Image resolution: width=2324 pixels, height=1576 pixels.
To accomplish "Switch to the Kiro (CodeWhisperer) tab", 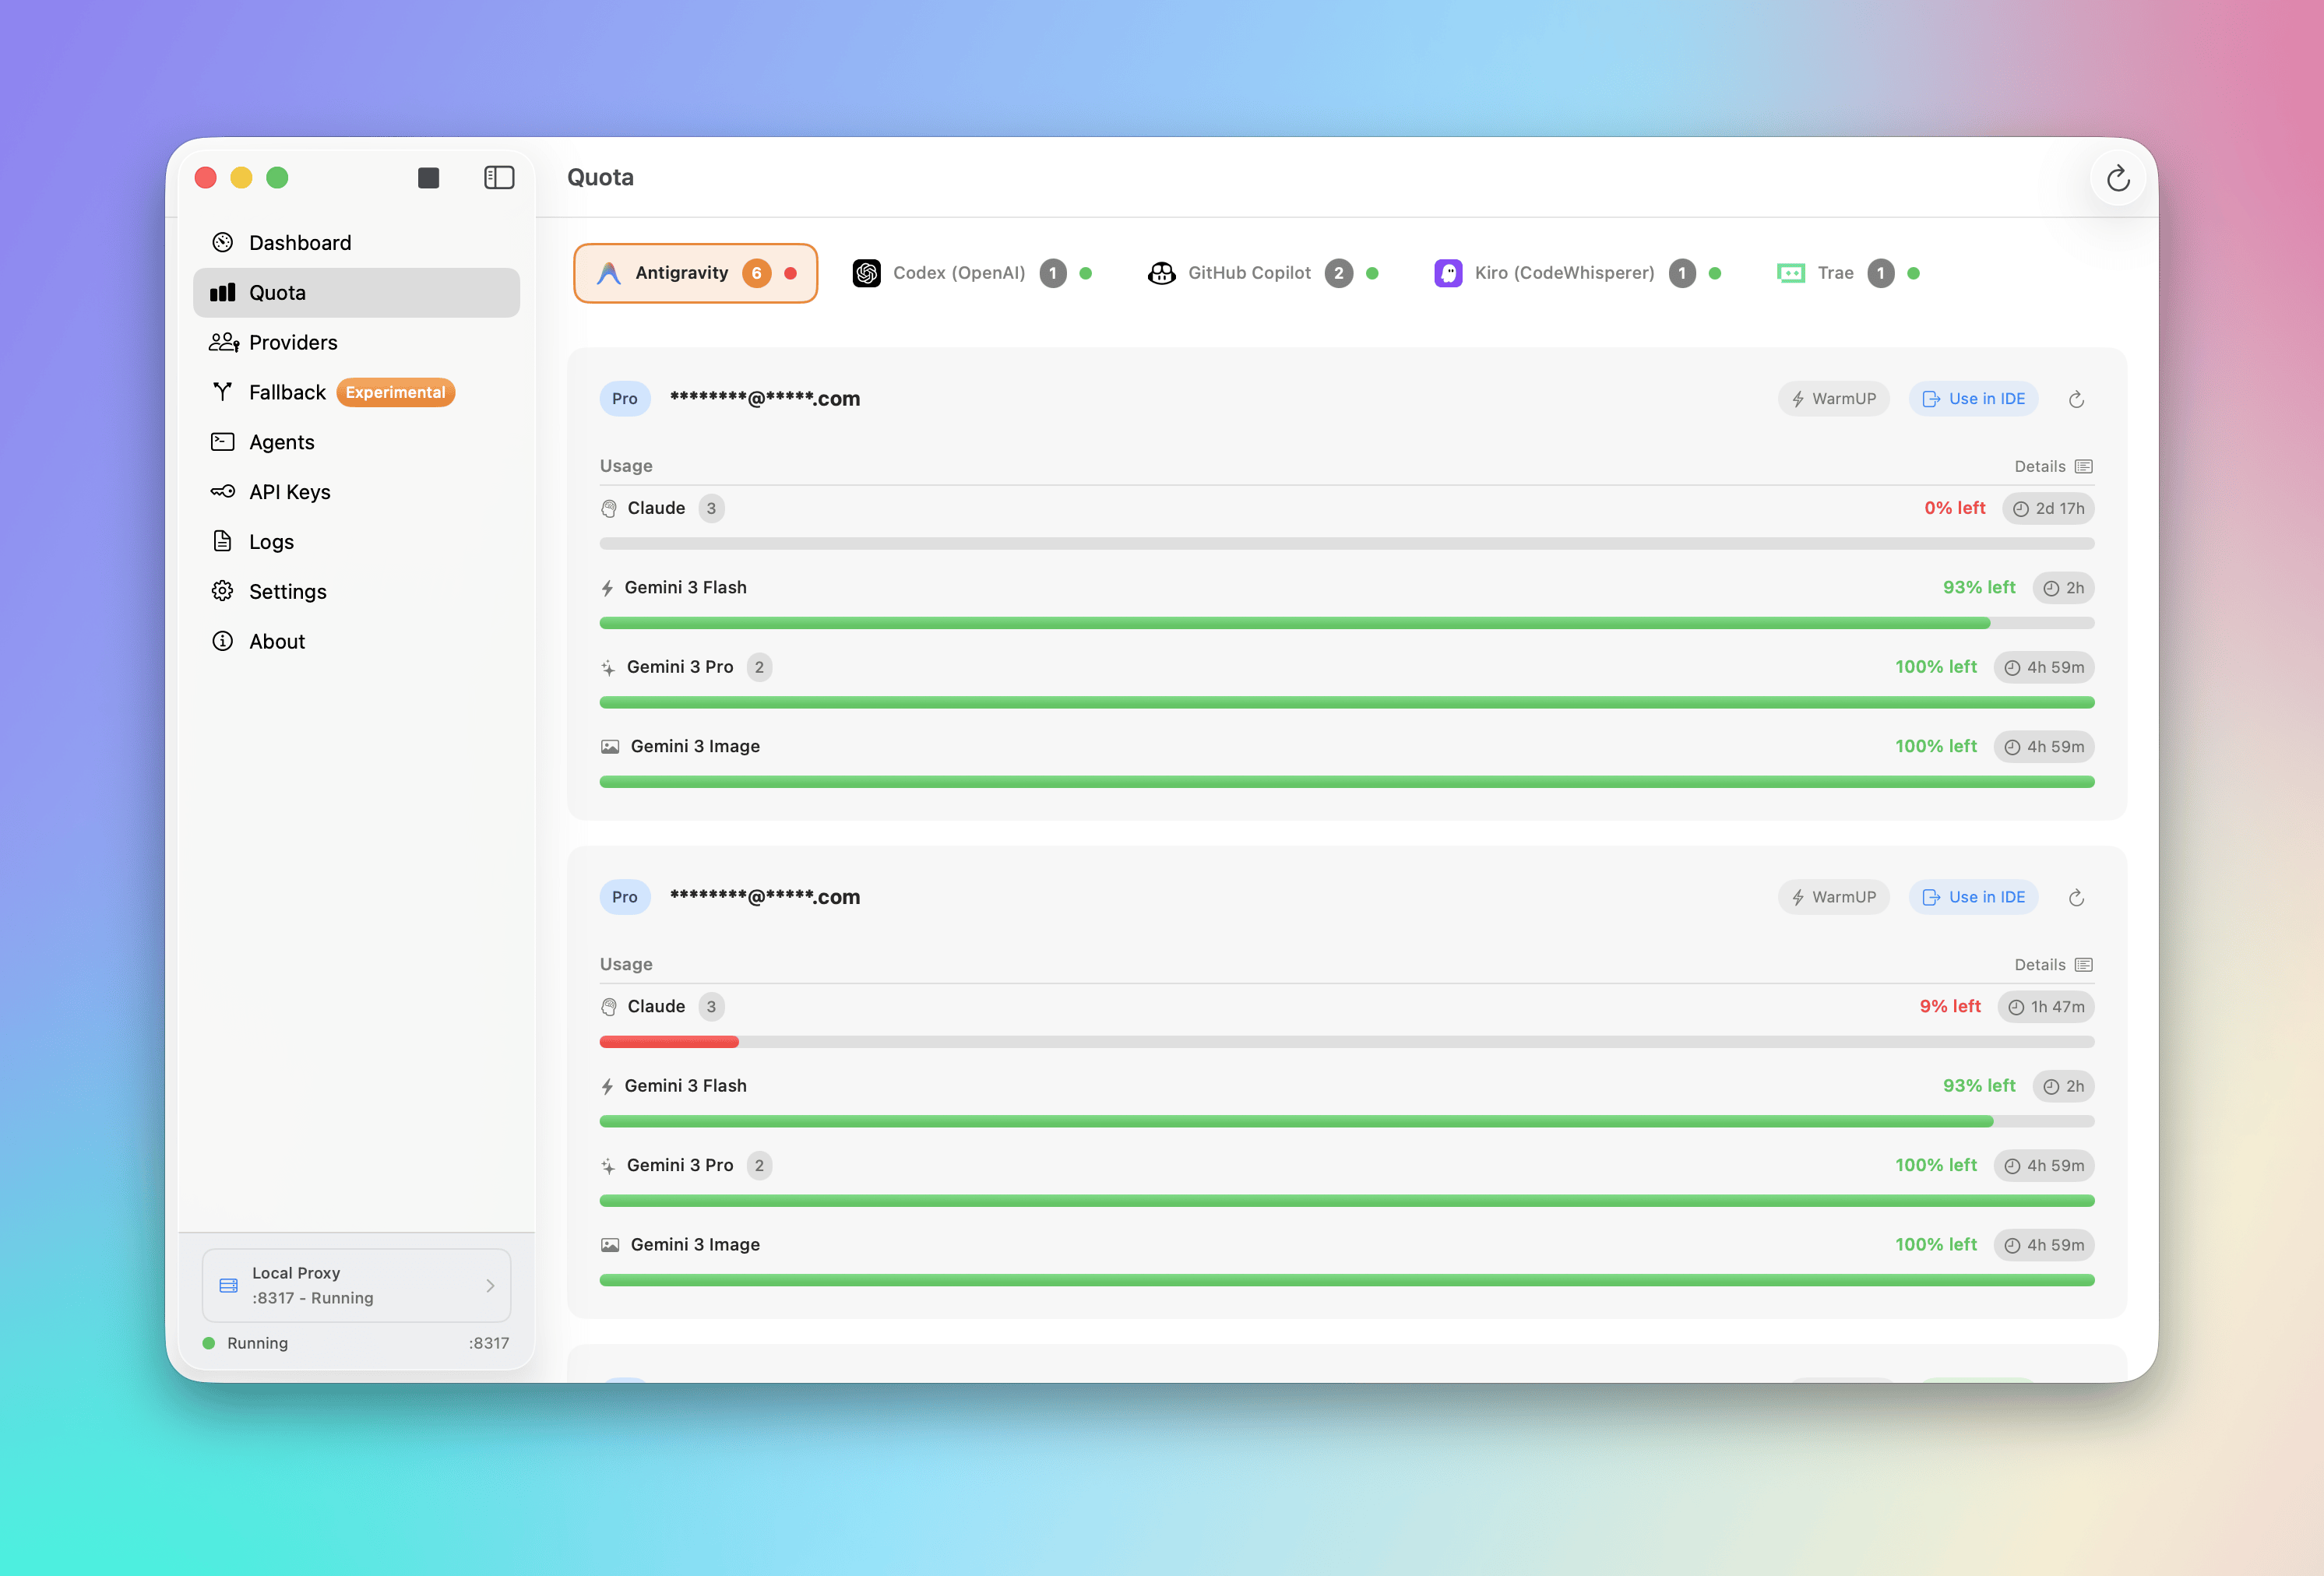I will (1564, 272).
